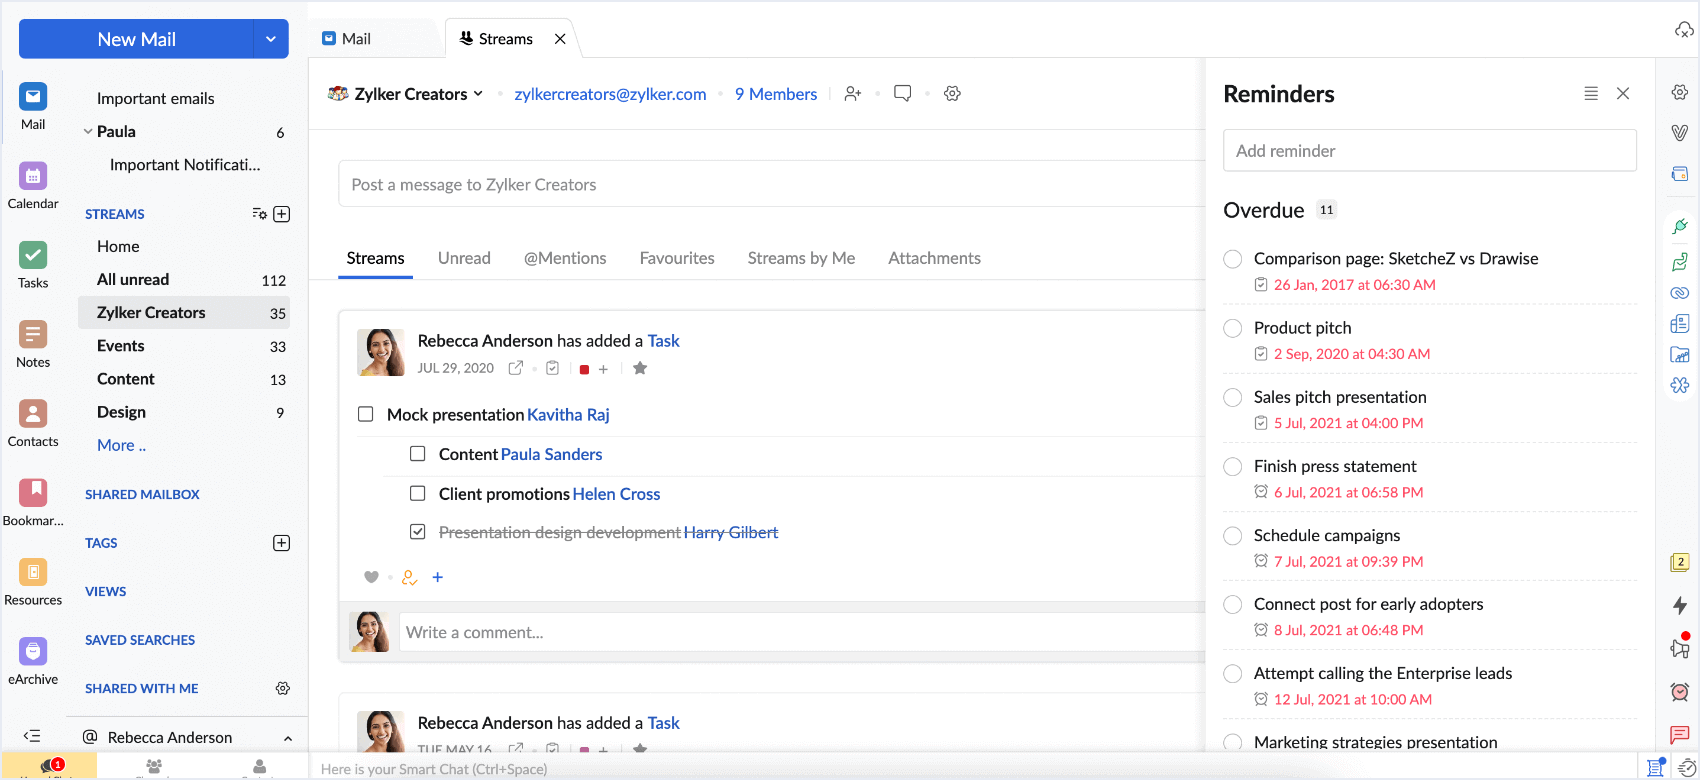The width and height of the screenshot is (1700, 780).
Task: Check the Mock presentation task checkbox
Action: [366, 414]
